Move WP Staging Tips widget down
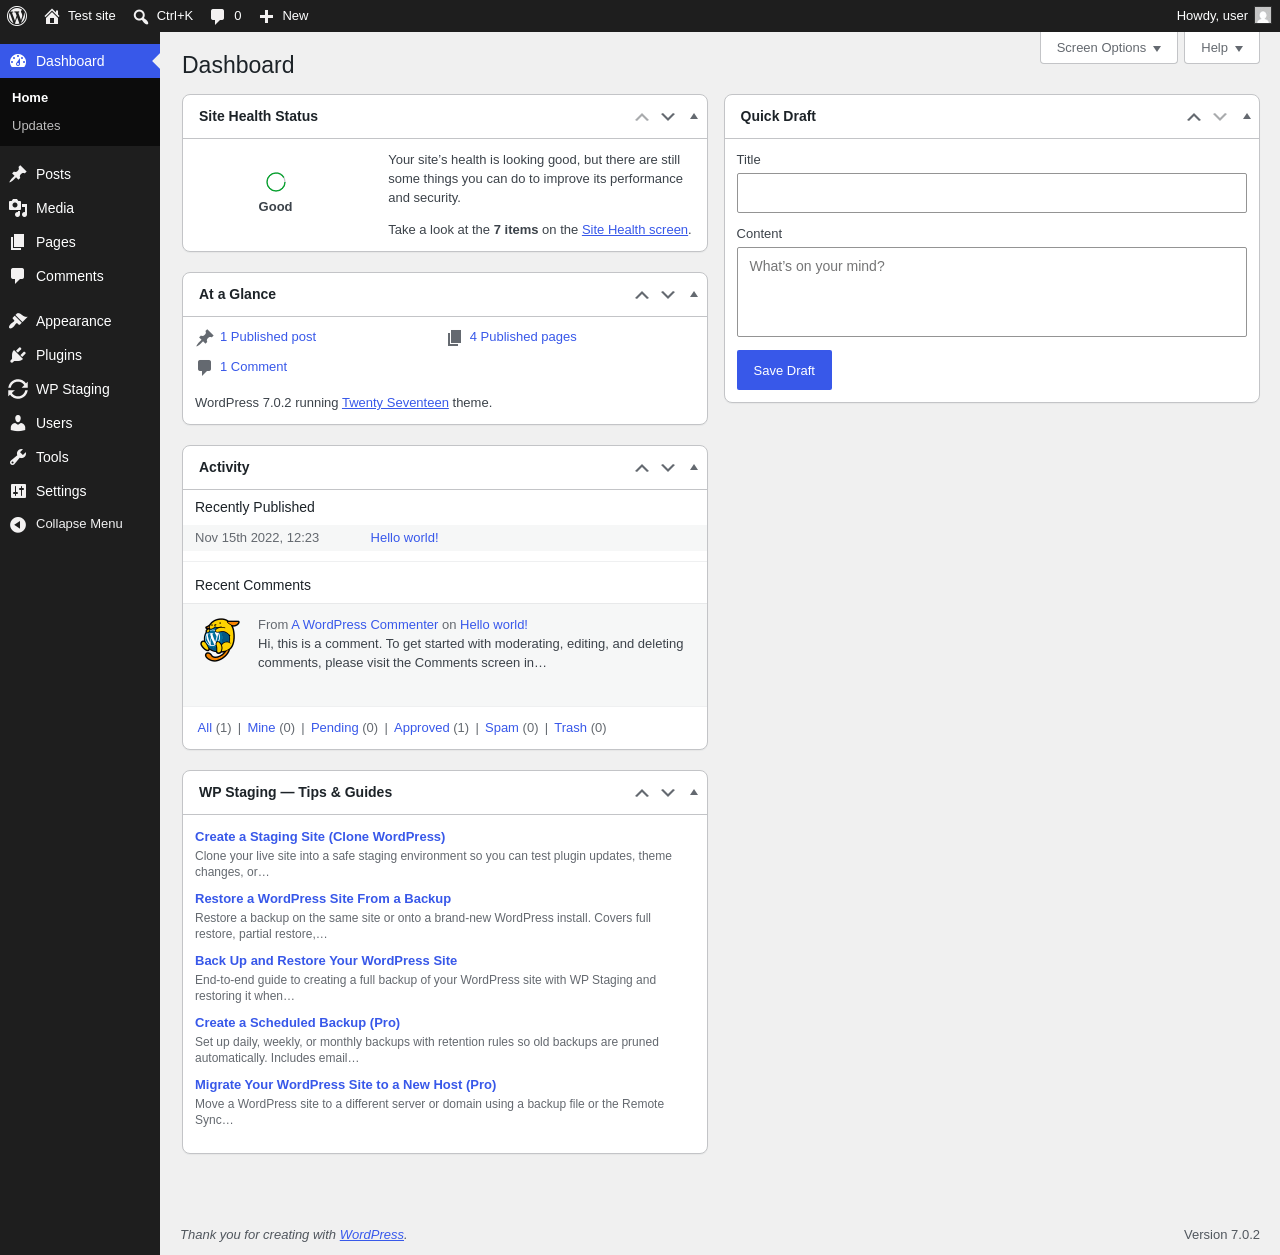 point(668,793)
